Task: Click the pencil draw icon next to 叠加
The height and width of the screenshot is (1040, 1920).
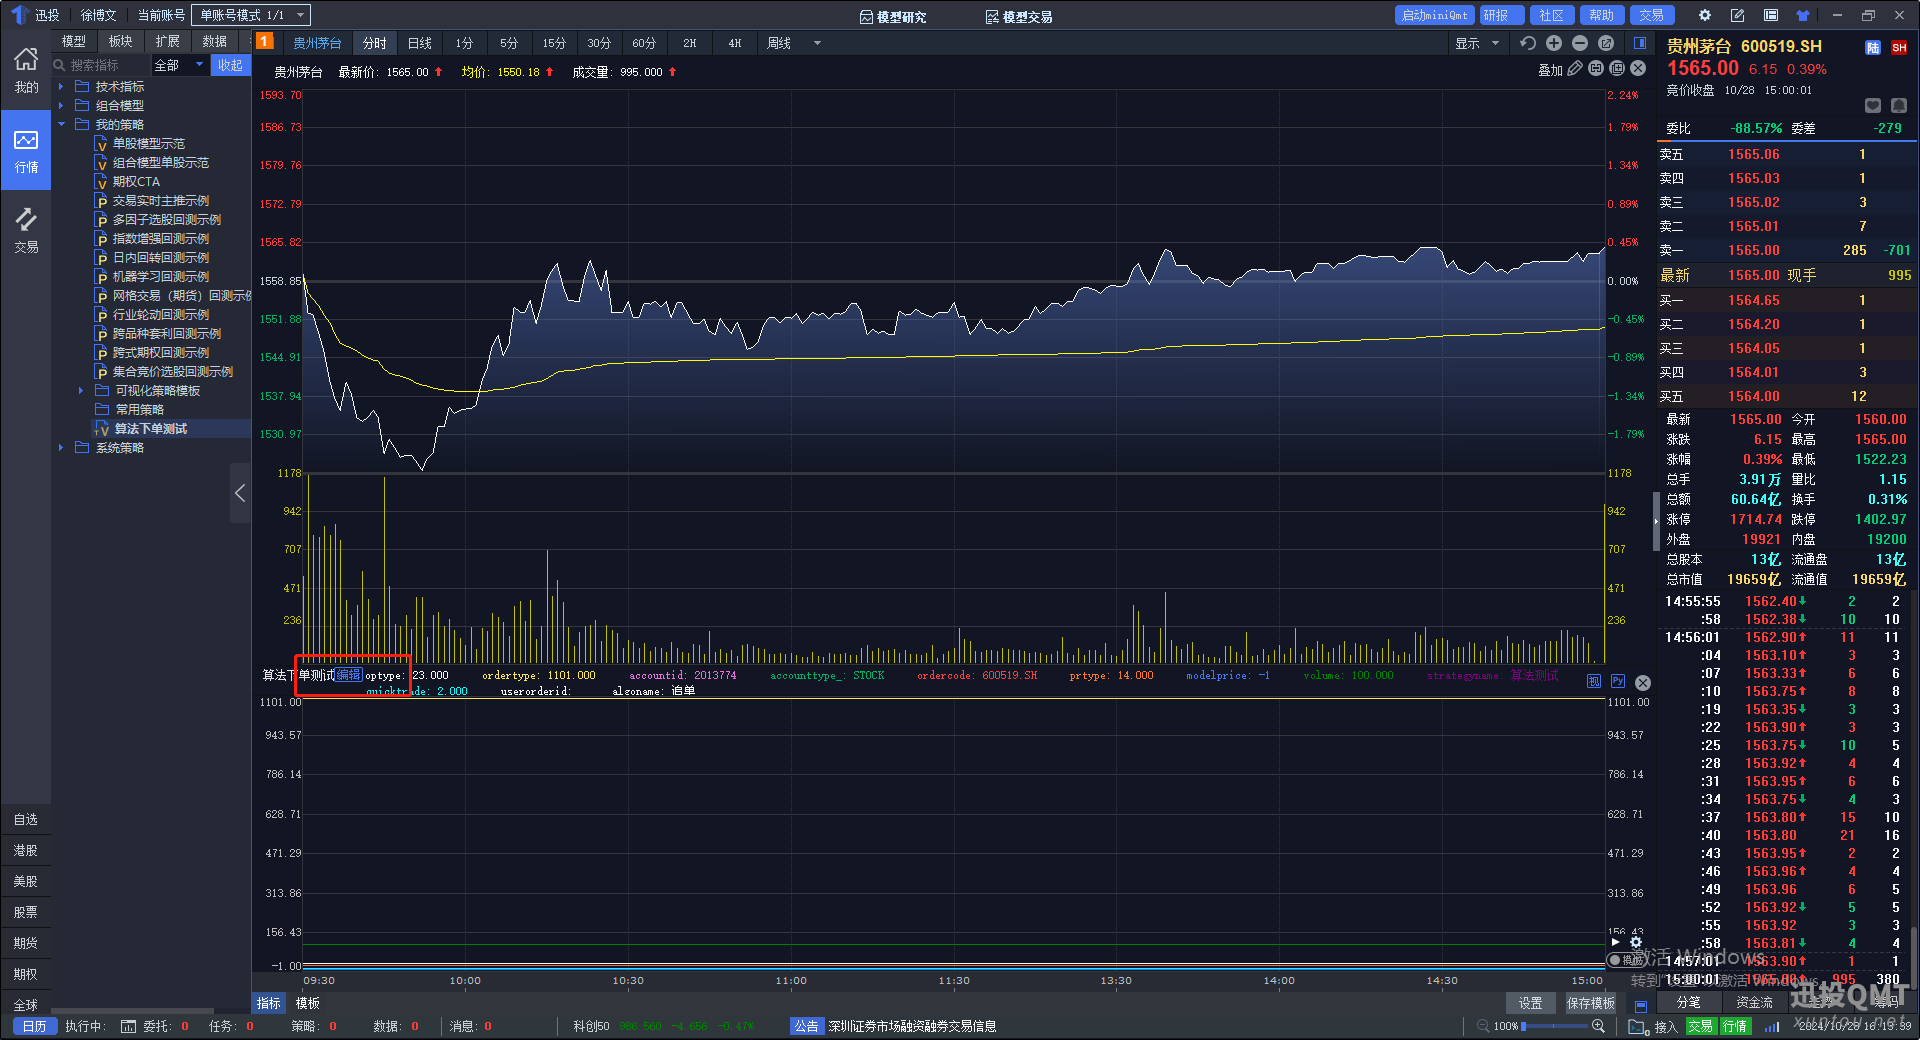Action: click(x=1575, y=69)
